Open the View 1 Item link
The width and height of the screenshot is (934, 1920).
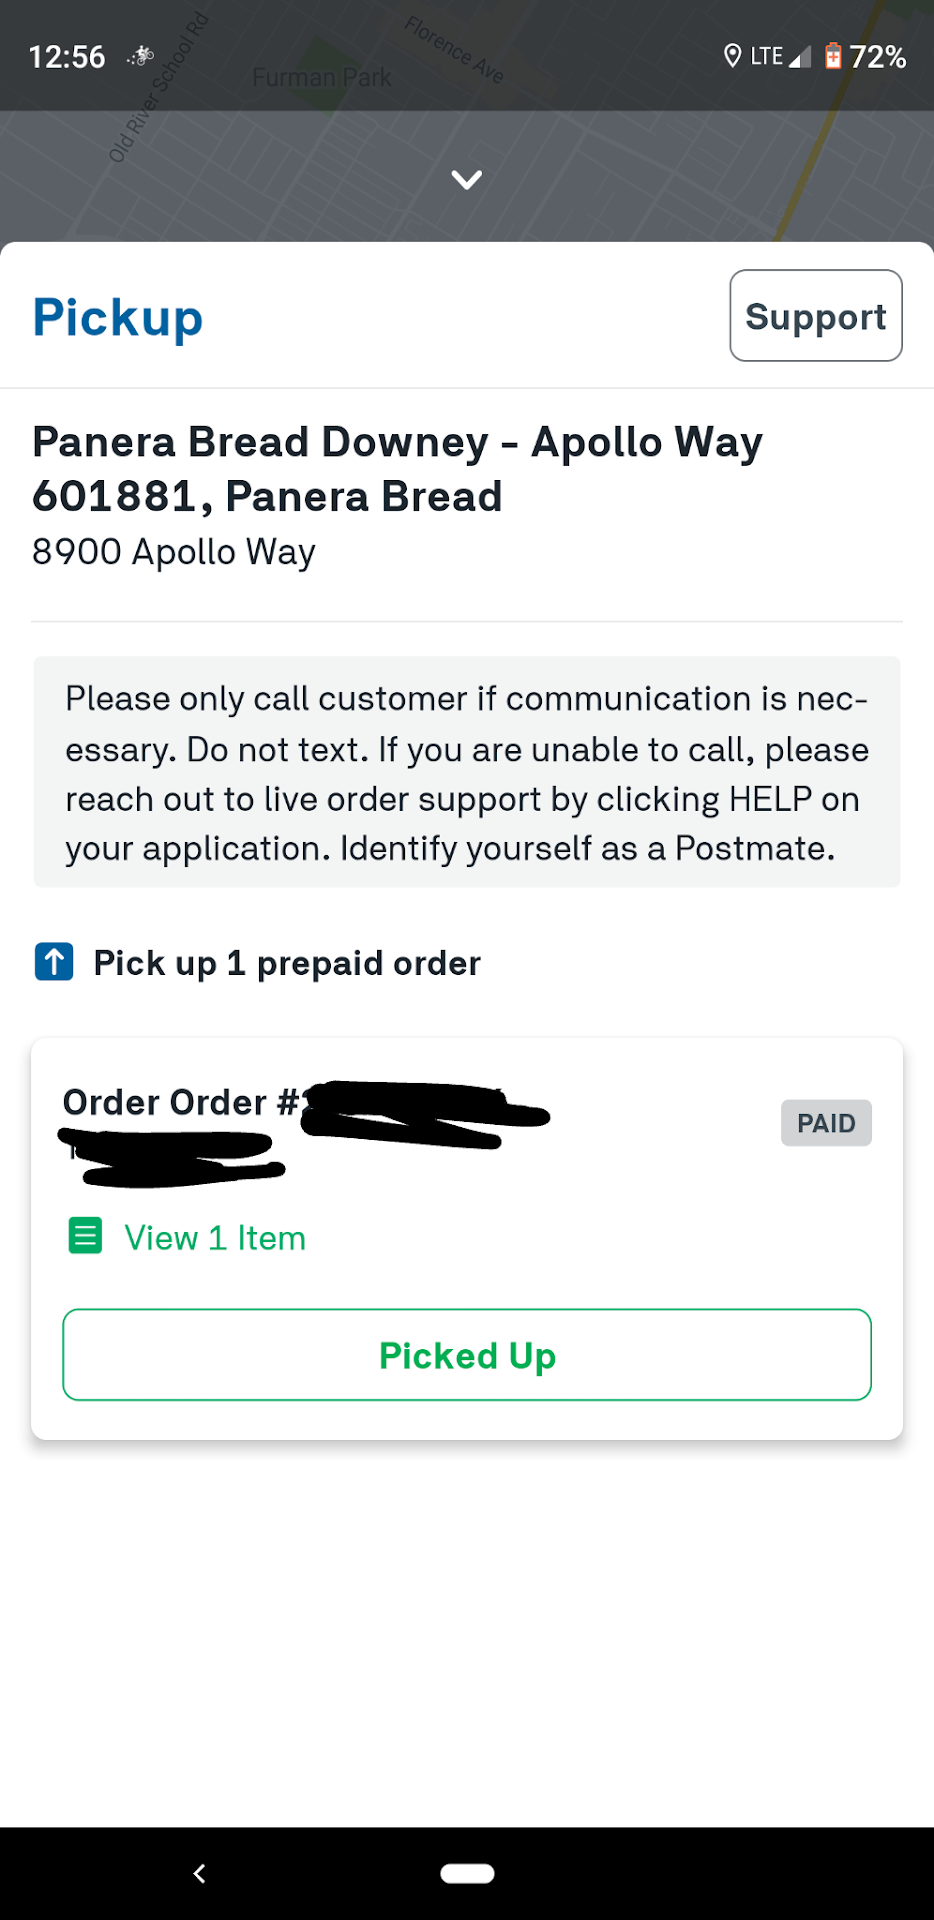[214, 1238]
